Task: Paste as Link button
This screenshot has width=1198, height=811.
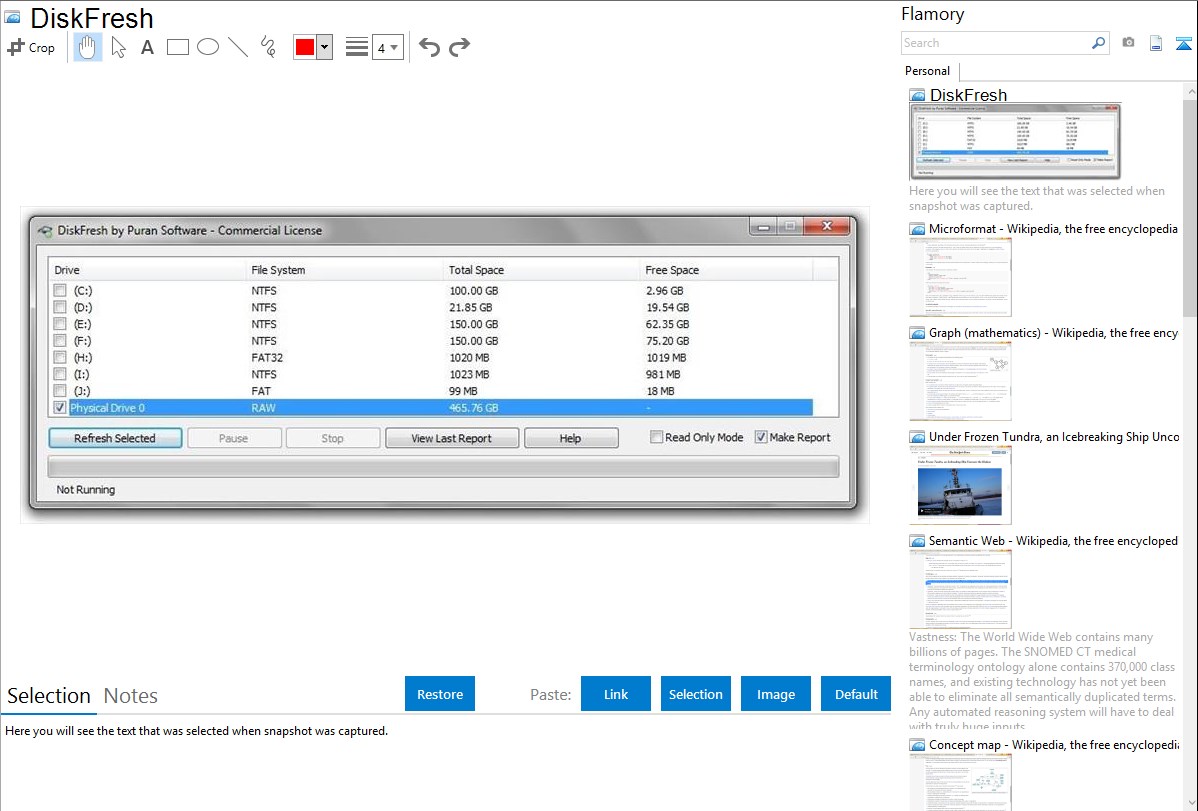Action: coord(616,693)
